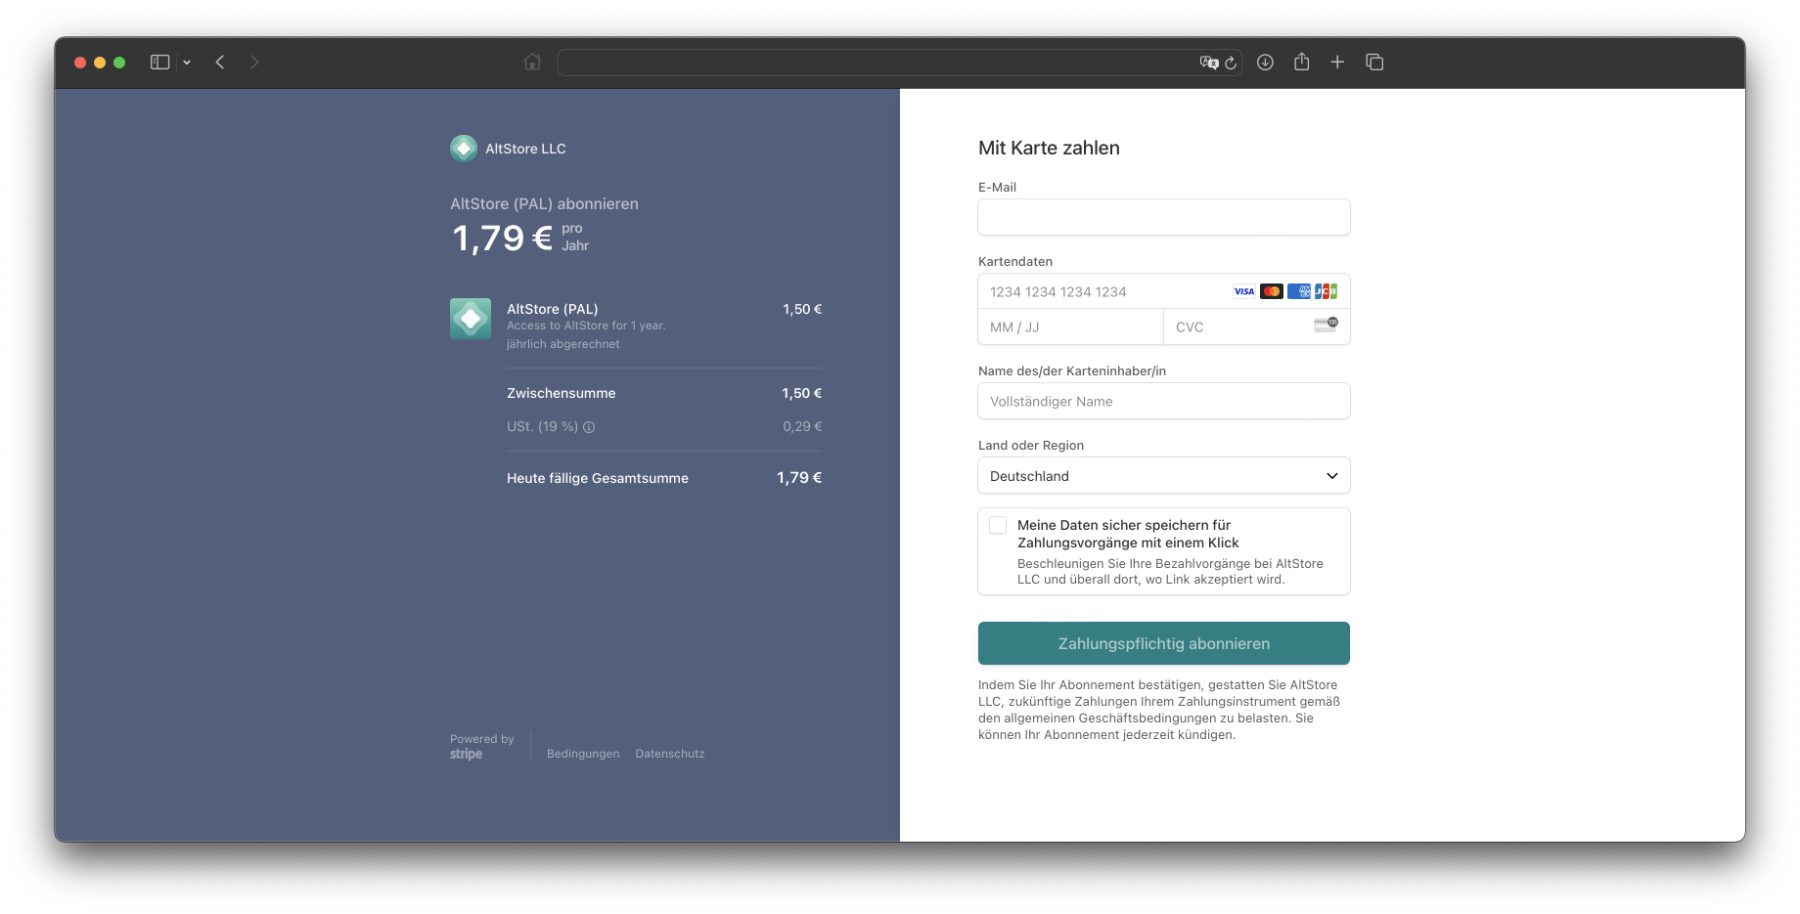The image size is (1800, 914).
Task: Open the Bedingungen link
Action: point(582,754)
